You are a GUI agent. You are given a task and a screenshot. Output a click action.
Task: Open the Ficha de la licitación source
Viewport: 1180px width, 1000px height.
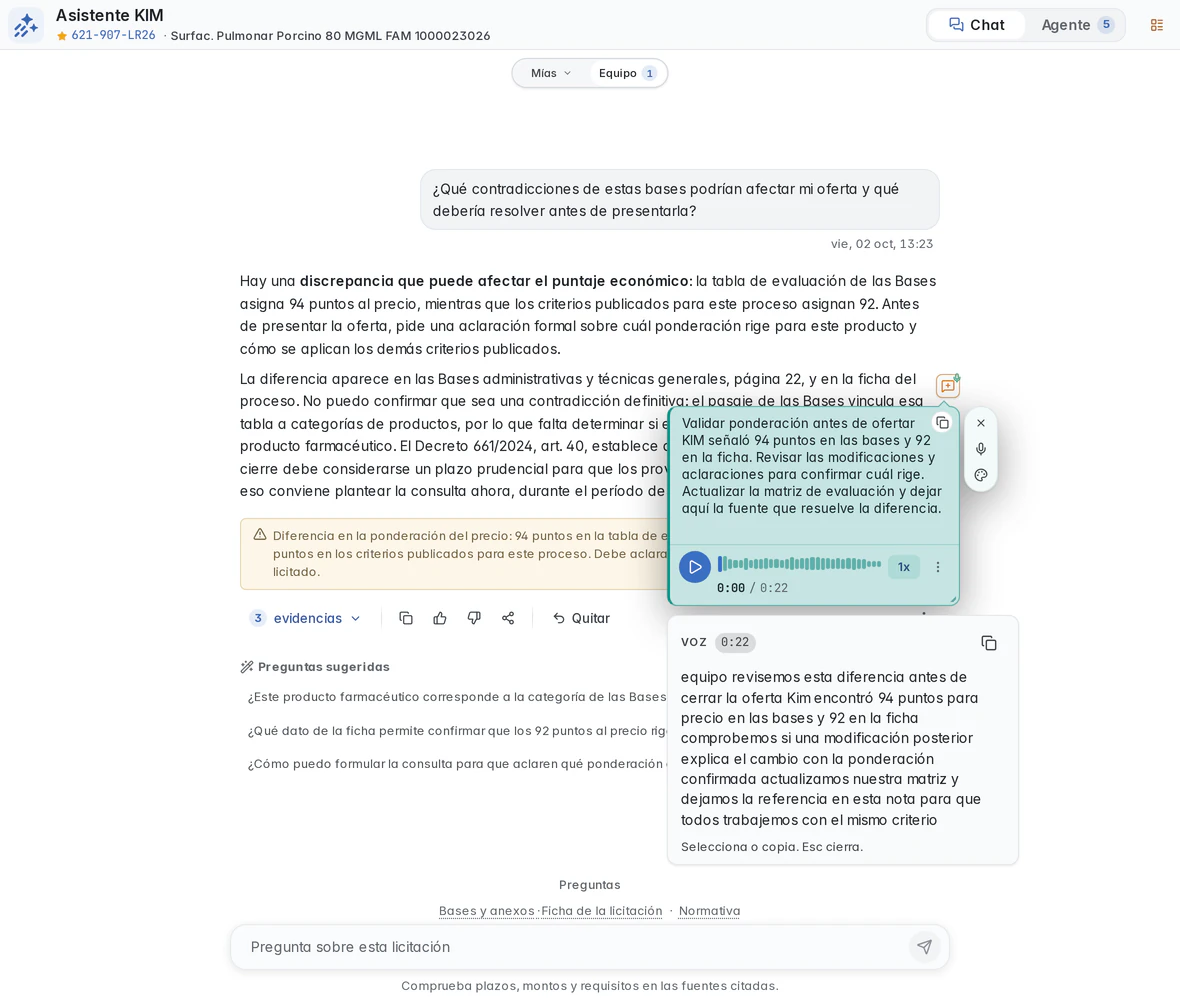tap(601, 910)
